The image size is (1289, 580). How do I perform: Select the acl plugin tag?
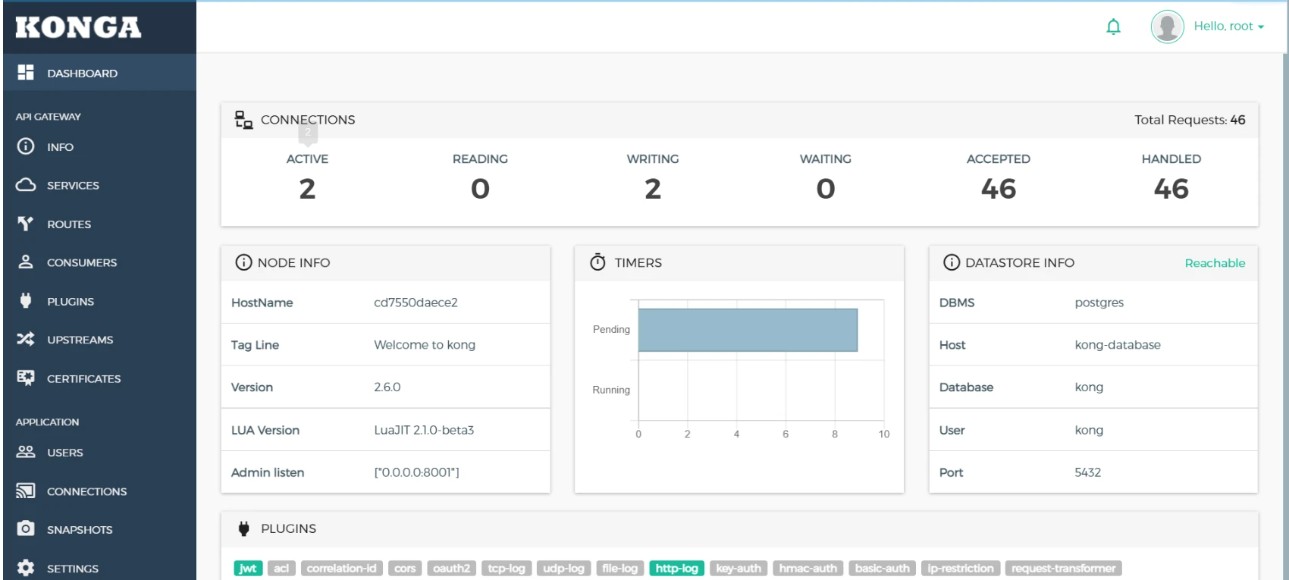click(281, 569)
